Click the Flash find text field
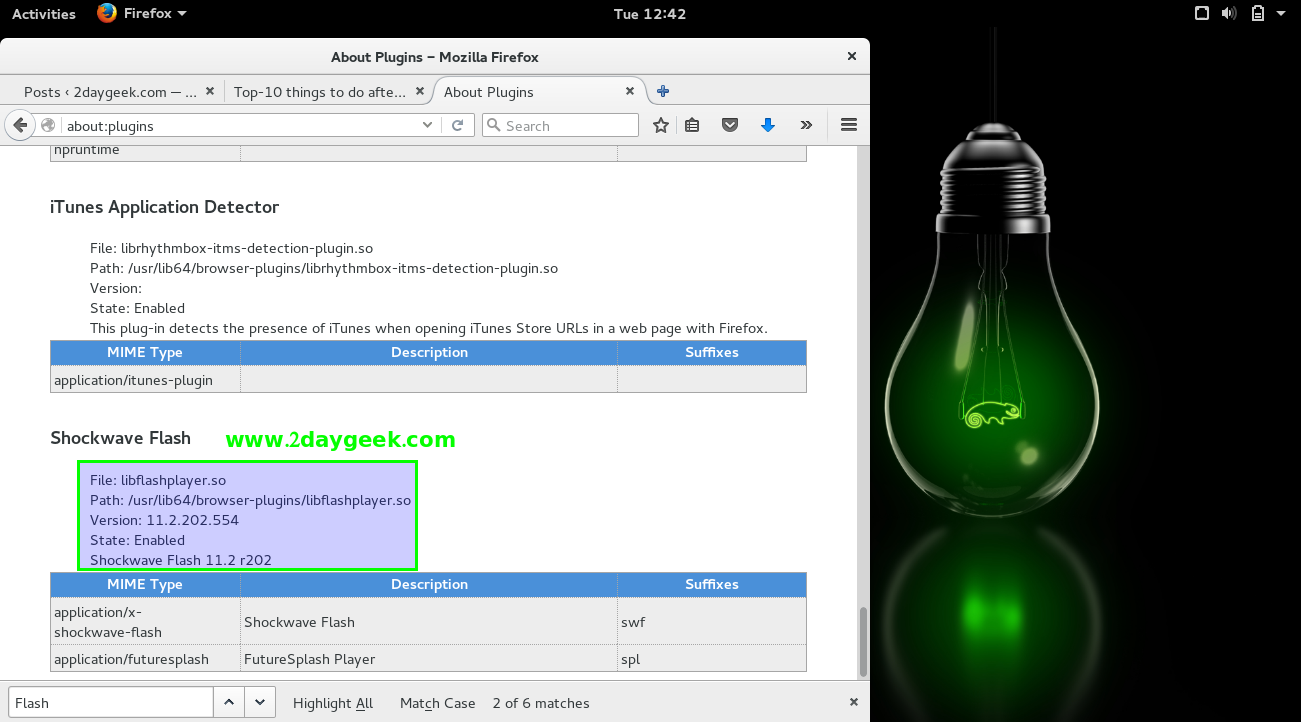Screen dimensions: 1301x722 point(111,702)
